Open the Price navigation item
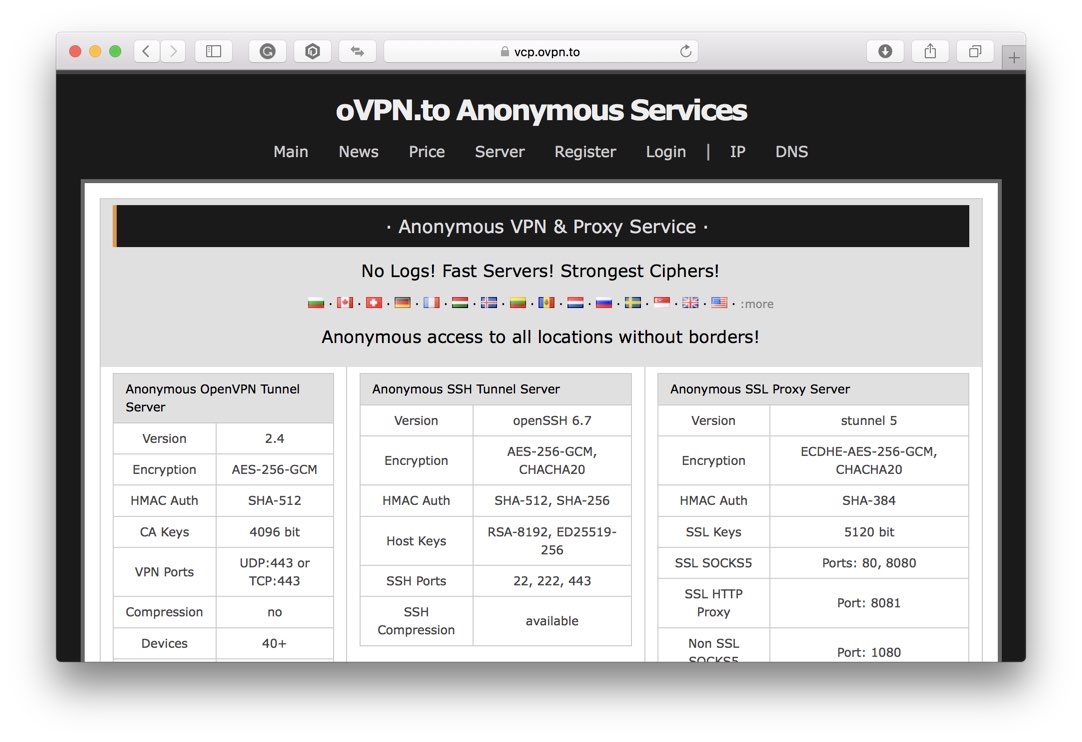Image resolution: width=1082 pixels, height=742 pixels. coord(426,152)
